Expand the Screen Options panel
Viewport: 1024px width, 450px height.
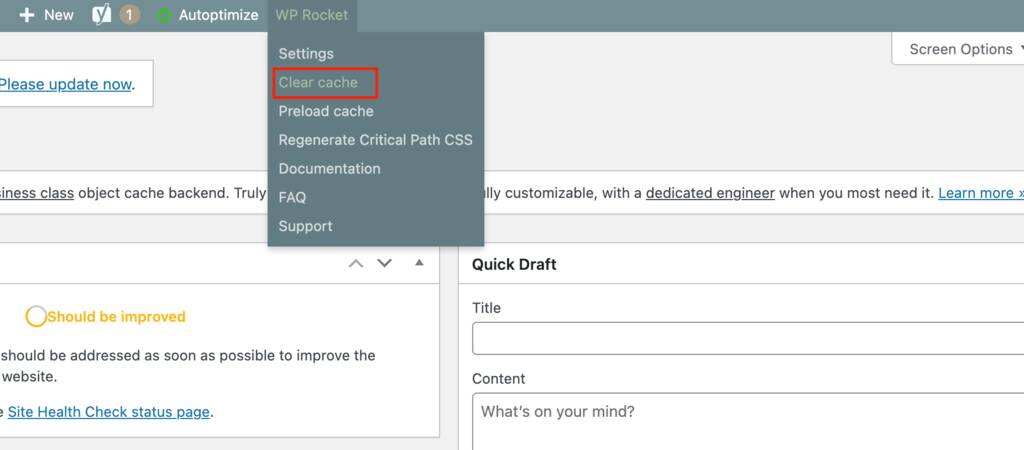click(x=960, y=49)
